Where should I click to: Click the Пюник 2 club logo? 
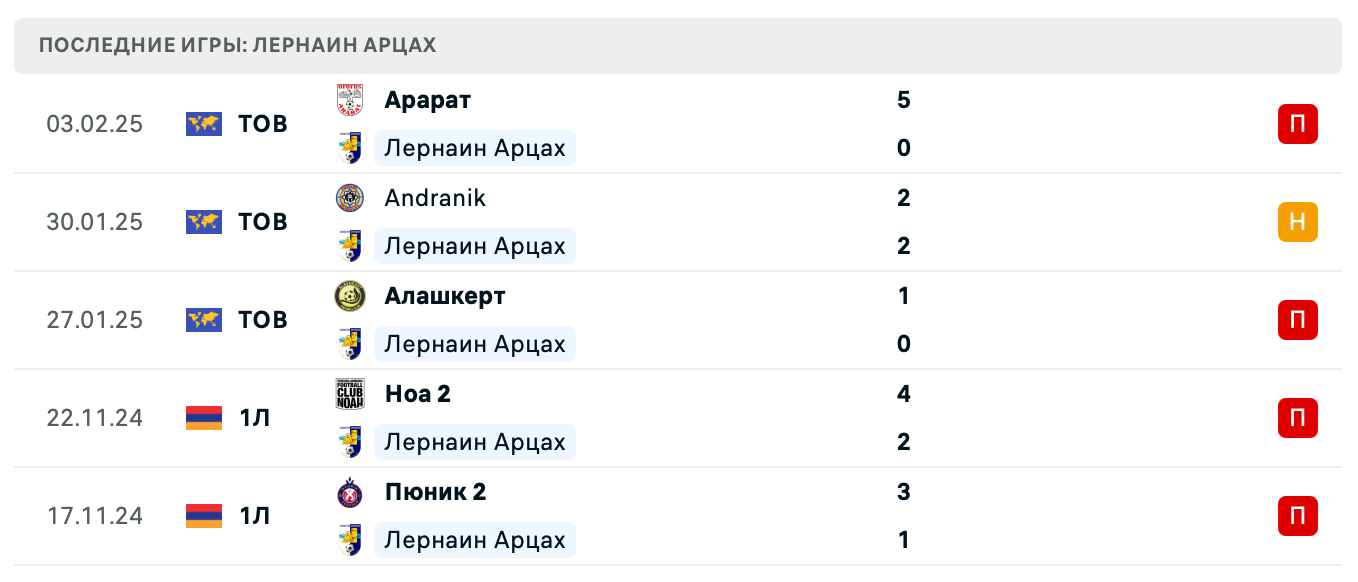point(351,492)
